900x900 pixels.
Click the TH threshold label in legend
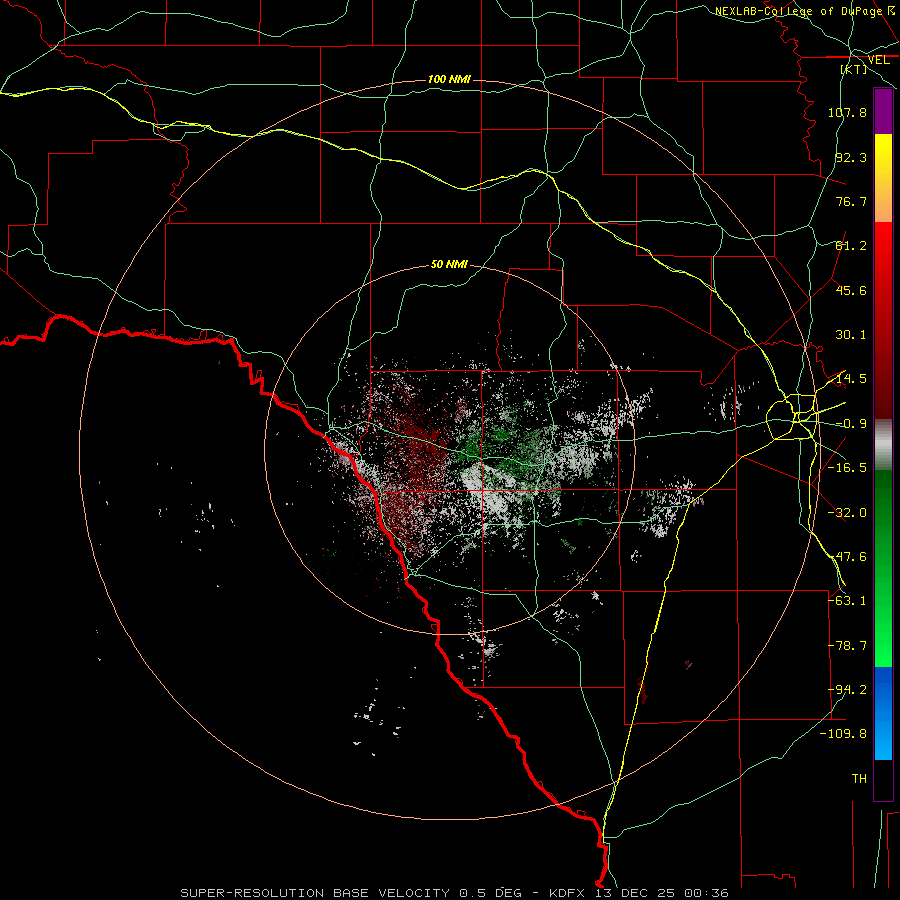[x=859, y=779]
